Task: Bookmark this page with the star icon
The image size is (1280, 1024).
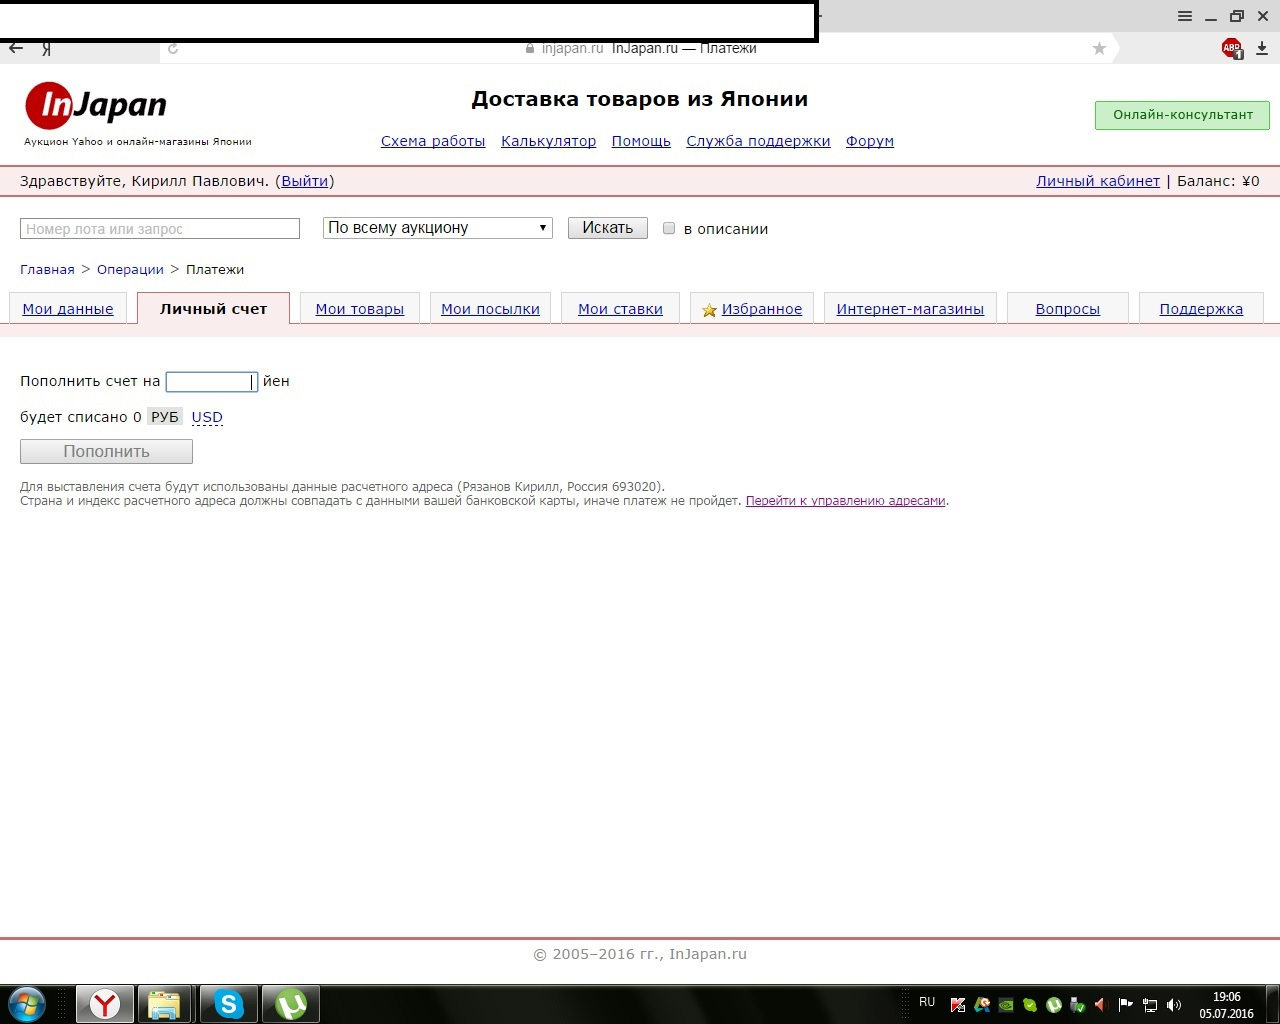Action: 1099,48
